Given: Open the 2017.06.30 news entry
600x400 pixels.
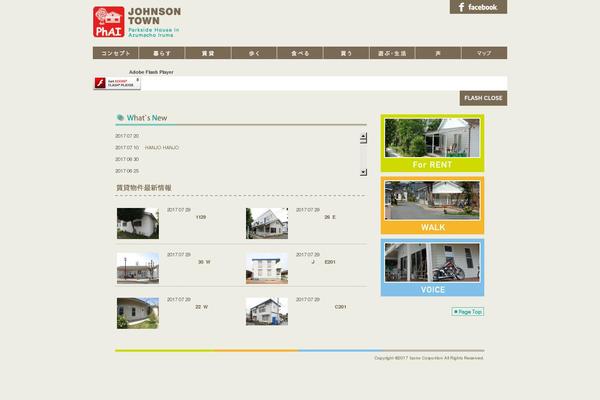Looking at the screenshot, I should click(x=127, y=159).
